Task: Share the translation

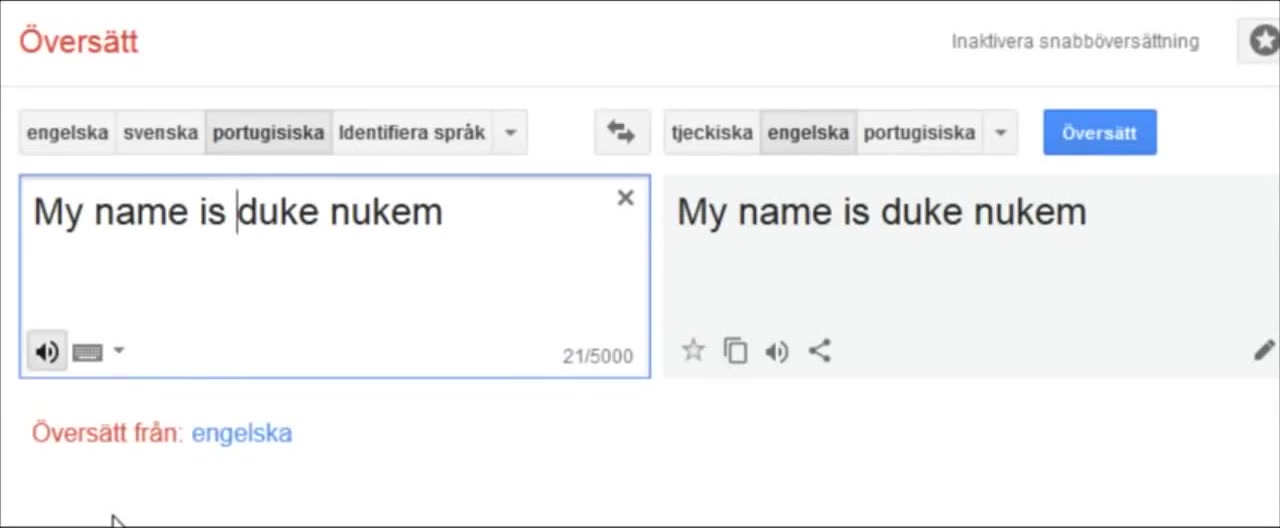Action: tap(820, 350)
